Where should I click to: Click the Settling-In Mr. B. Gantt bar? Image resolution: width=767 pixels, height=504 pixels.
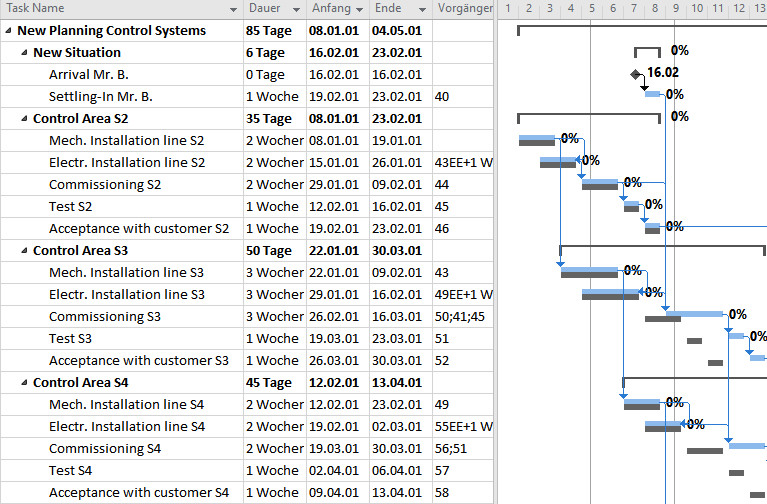(653, 94)
